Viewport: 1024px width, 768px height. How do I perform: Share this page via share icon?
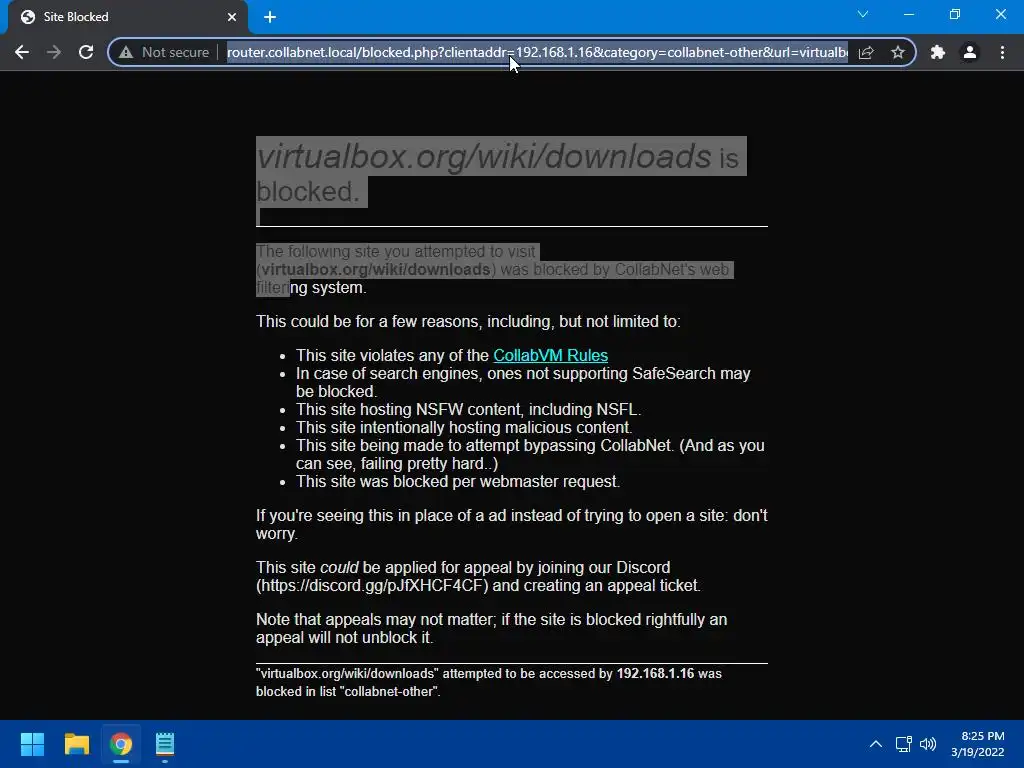coord(866,52)
